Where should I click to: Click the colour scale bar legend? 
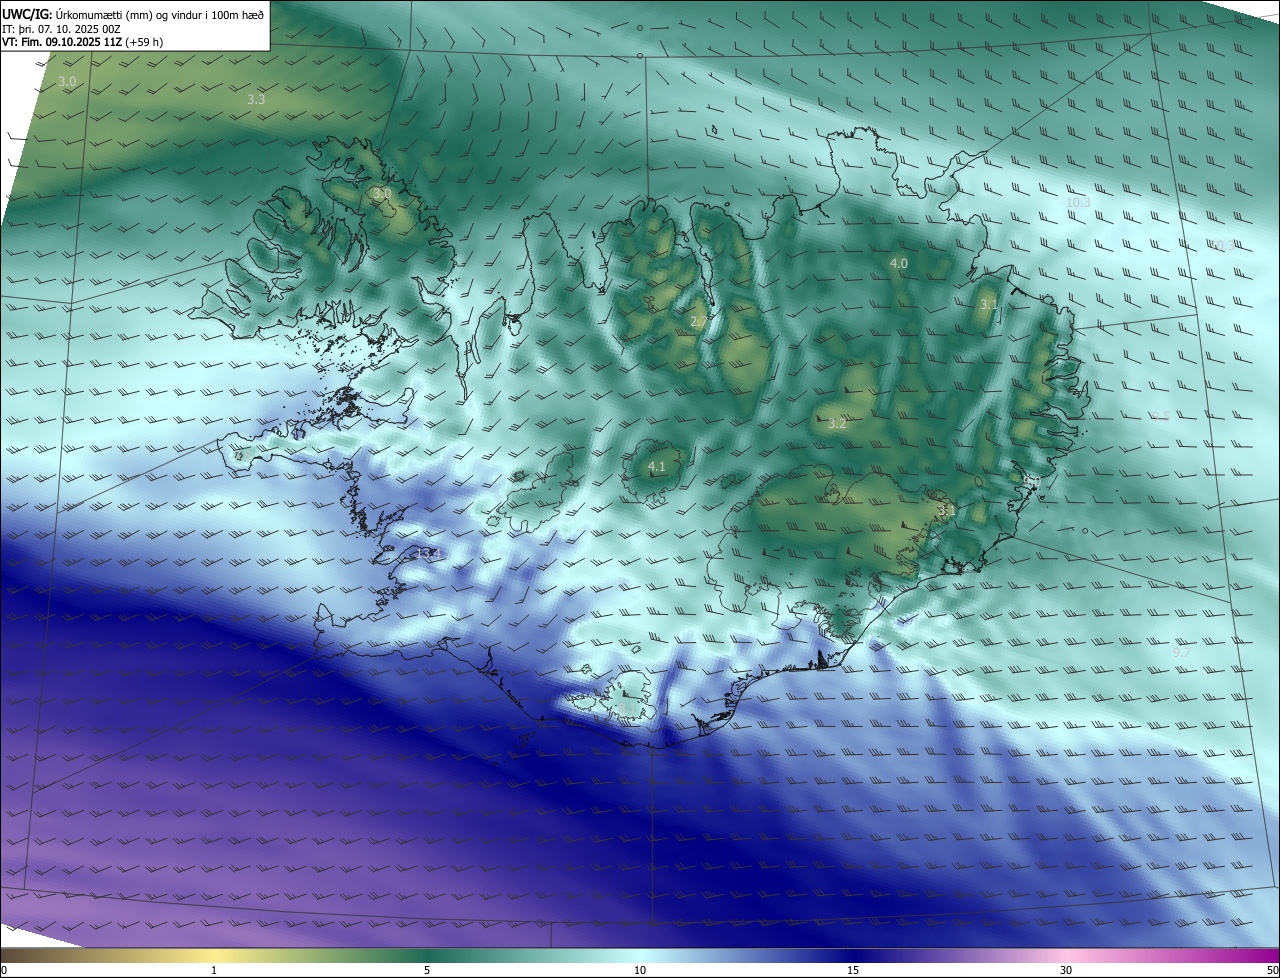pyautogui.click(x=640, y=956)
